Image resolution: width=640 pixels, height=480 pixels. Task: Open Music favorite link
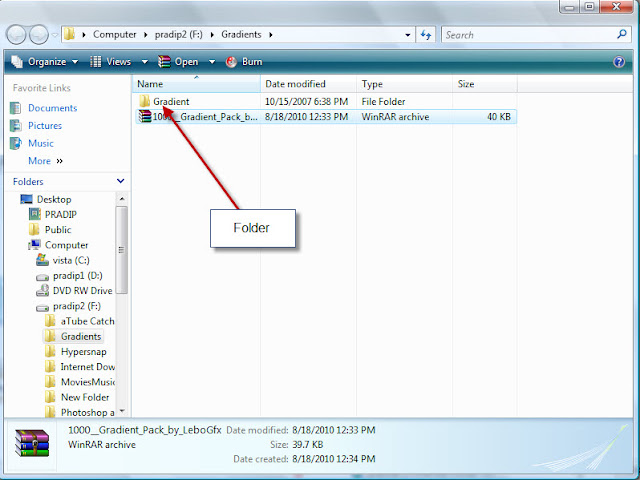(41, 143)
